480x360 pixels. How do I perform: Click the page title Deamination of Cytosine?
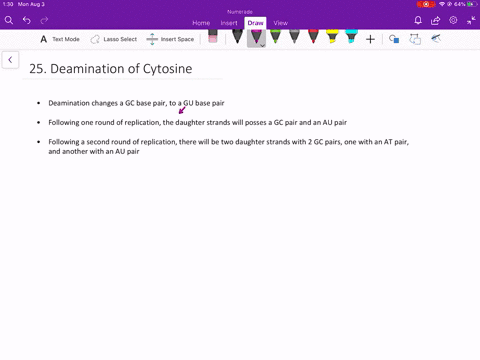[x=111, y=69]
